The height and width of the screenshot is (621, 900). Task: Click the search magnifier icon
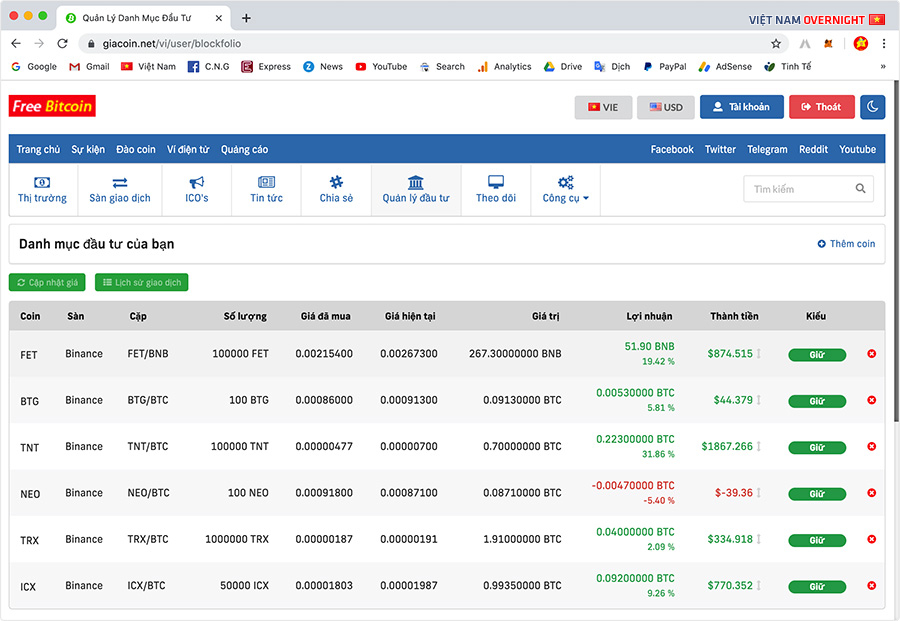[x=861, y=189]
